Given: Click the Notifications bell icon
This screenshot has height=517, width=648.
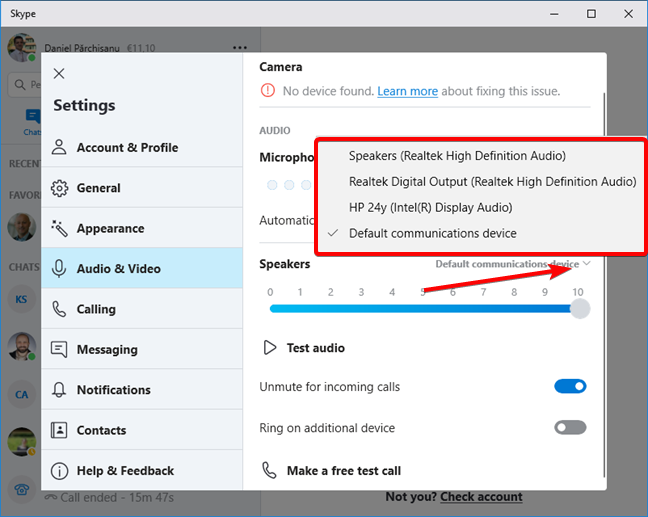Looking at the screenshot, I should [x=59, y=390].
